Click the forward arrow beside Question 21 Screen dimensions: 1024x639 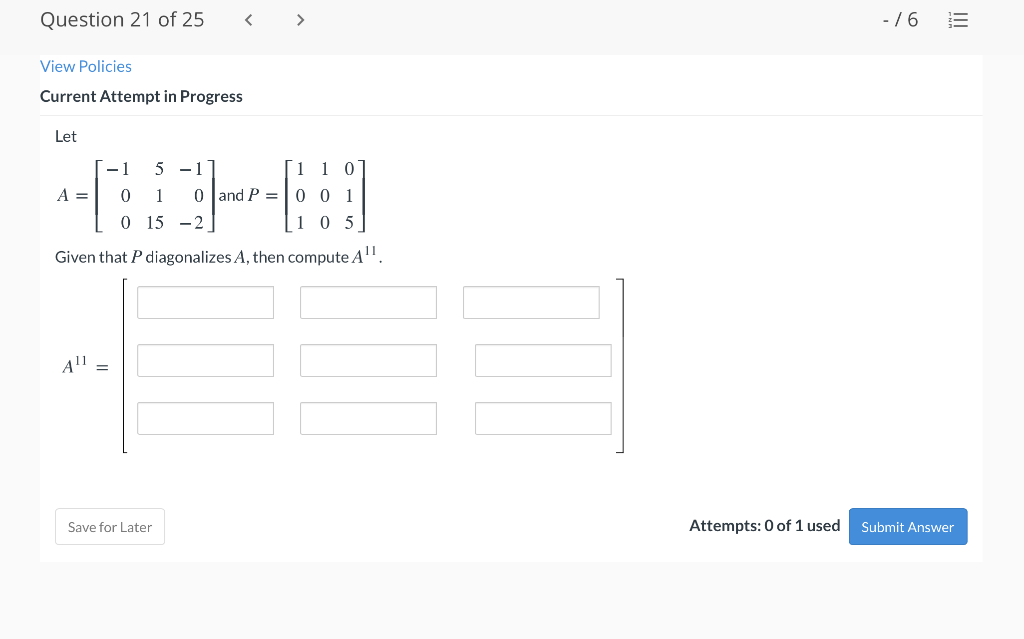[x=300, y=19]
